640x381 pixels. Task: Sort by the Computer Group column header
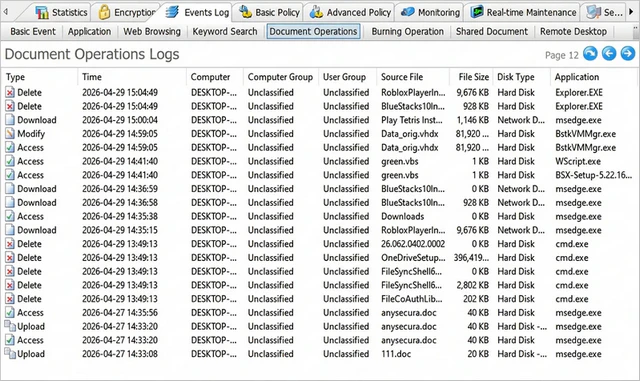click(x=280, y=77)
